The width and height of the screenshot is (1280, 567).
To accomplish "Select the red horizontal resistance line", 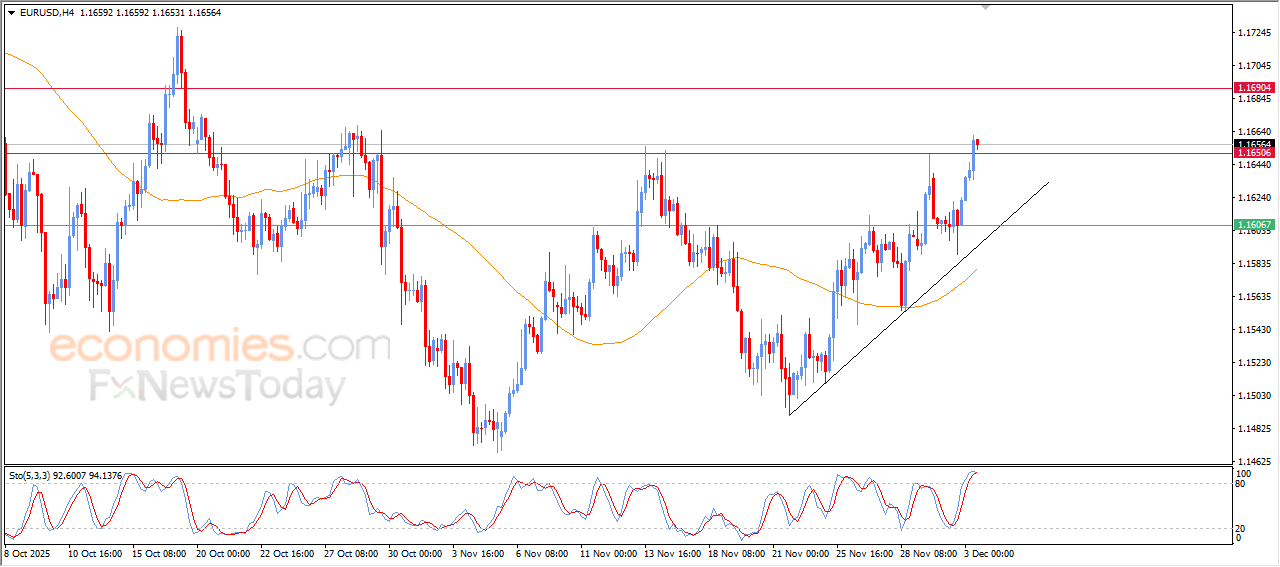I will coord(600,88).
